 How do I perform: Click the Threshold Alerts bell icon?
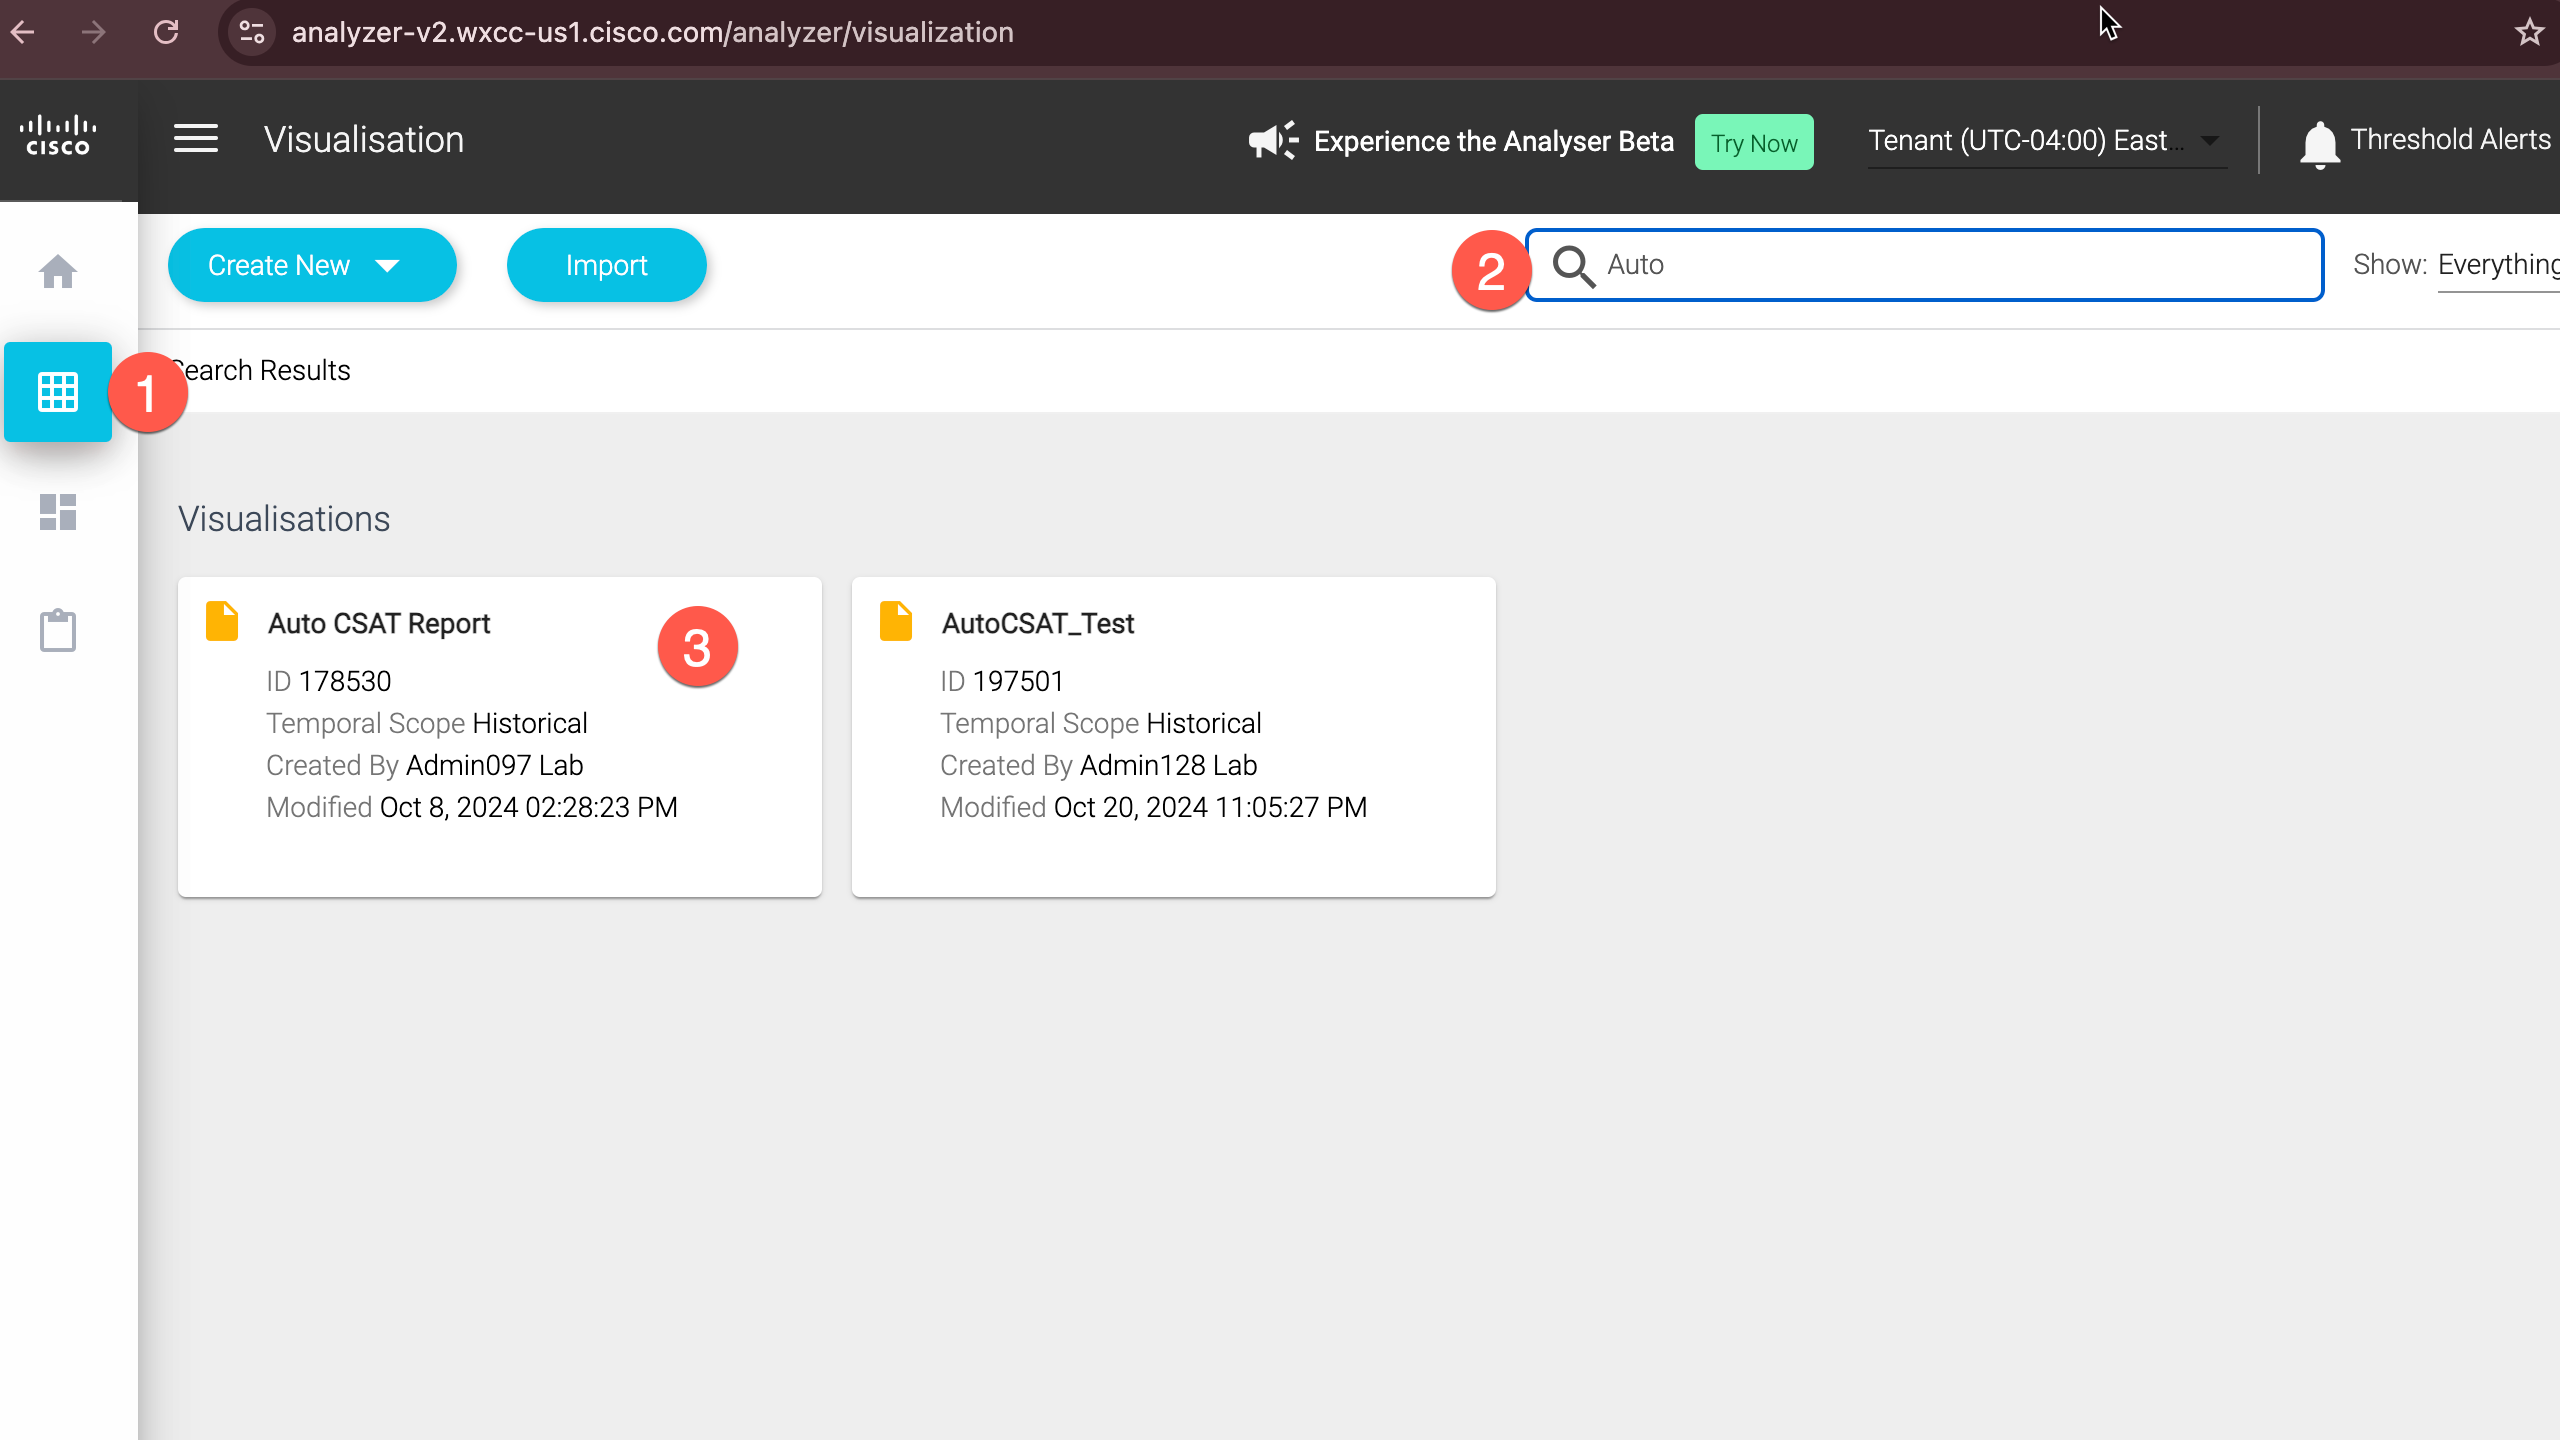[2319, 144]
